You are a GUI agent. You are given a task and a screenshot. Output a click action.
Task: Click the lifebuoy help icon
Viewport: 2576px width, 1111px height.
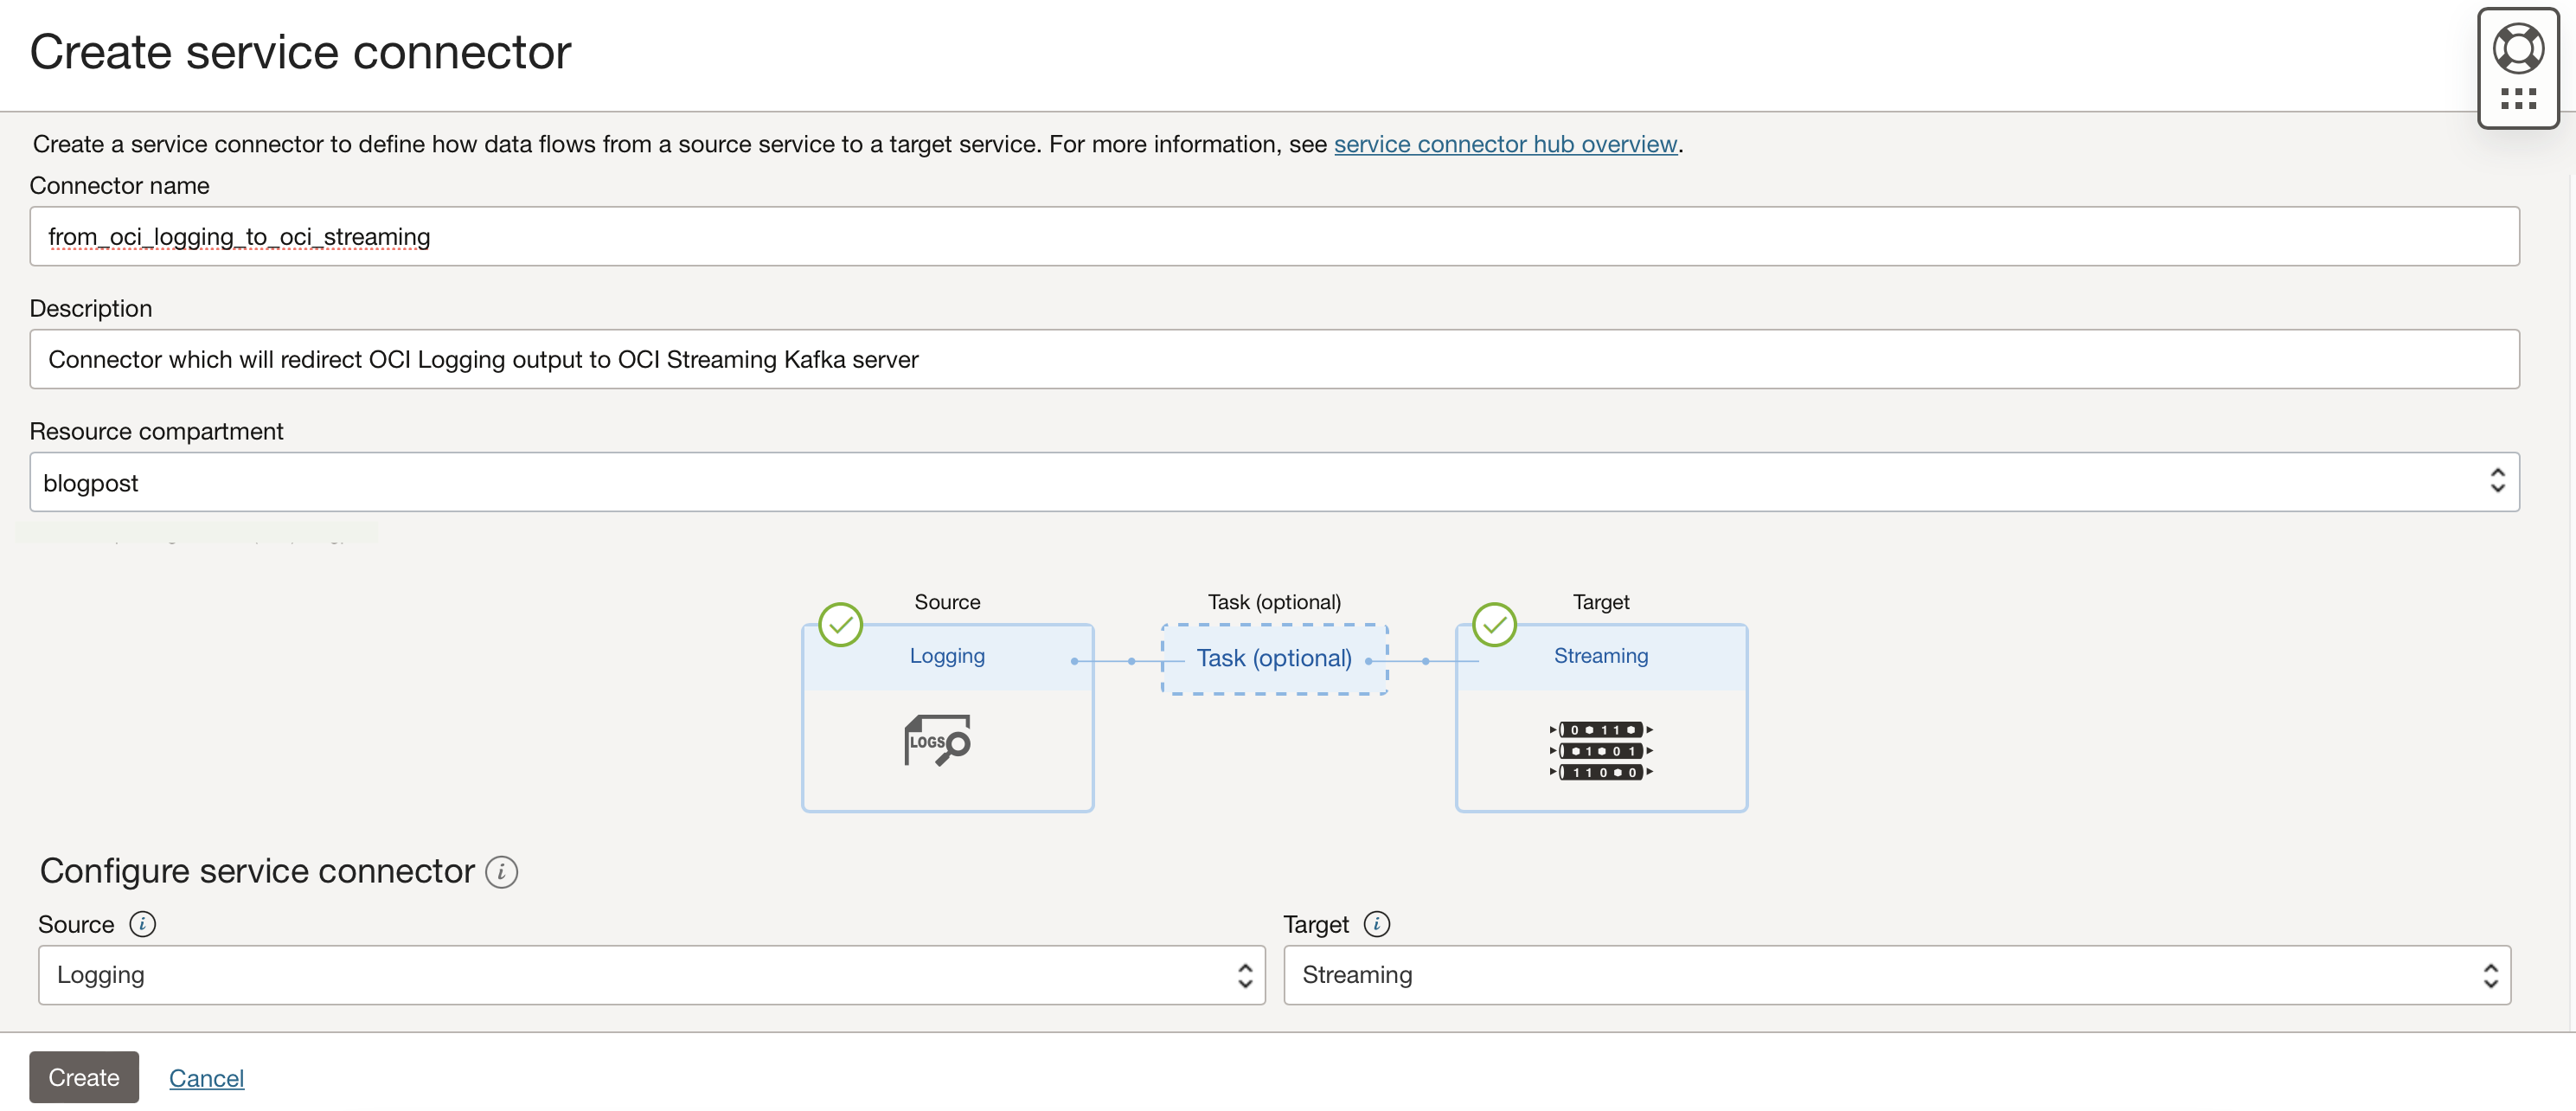point(2517,48)
